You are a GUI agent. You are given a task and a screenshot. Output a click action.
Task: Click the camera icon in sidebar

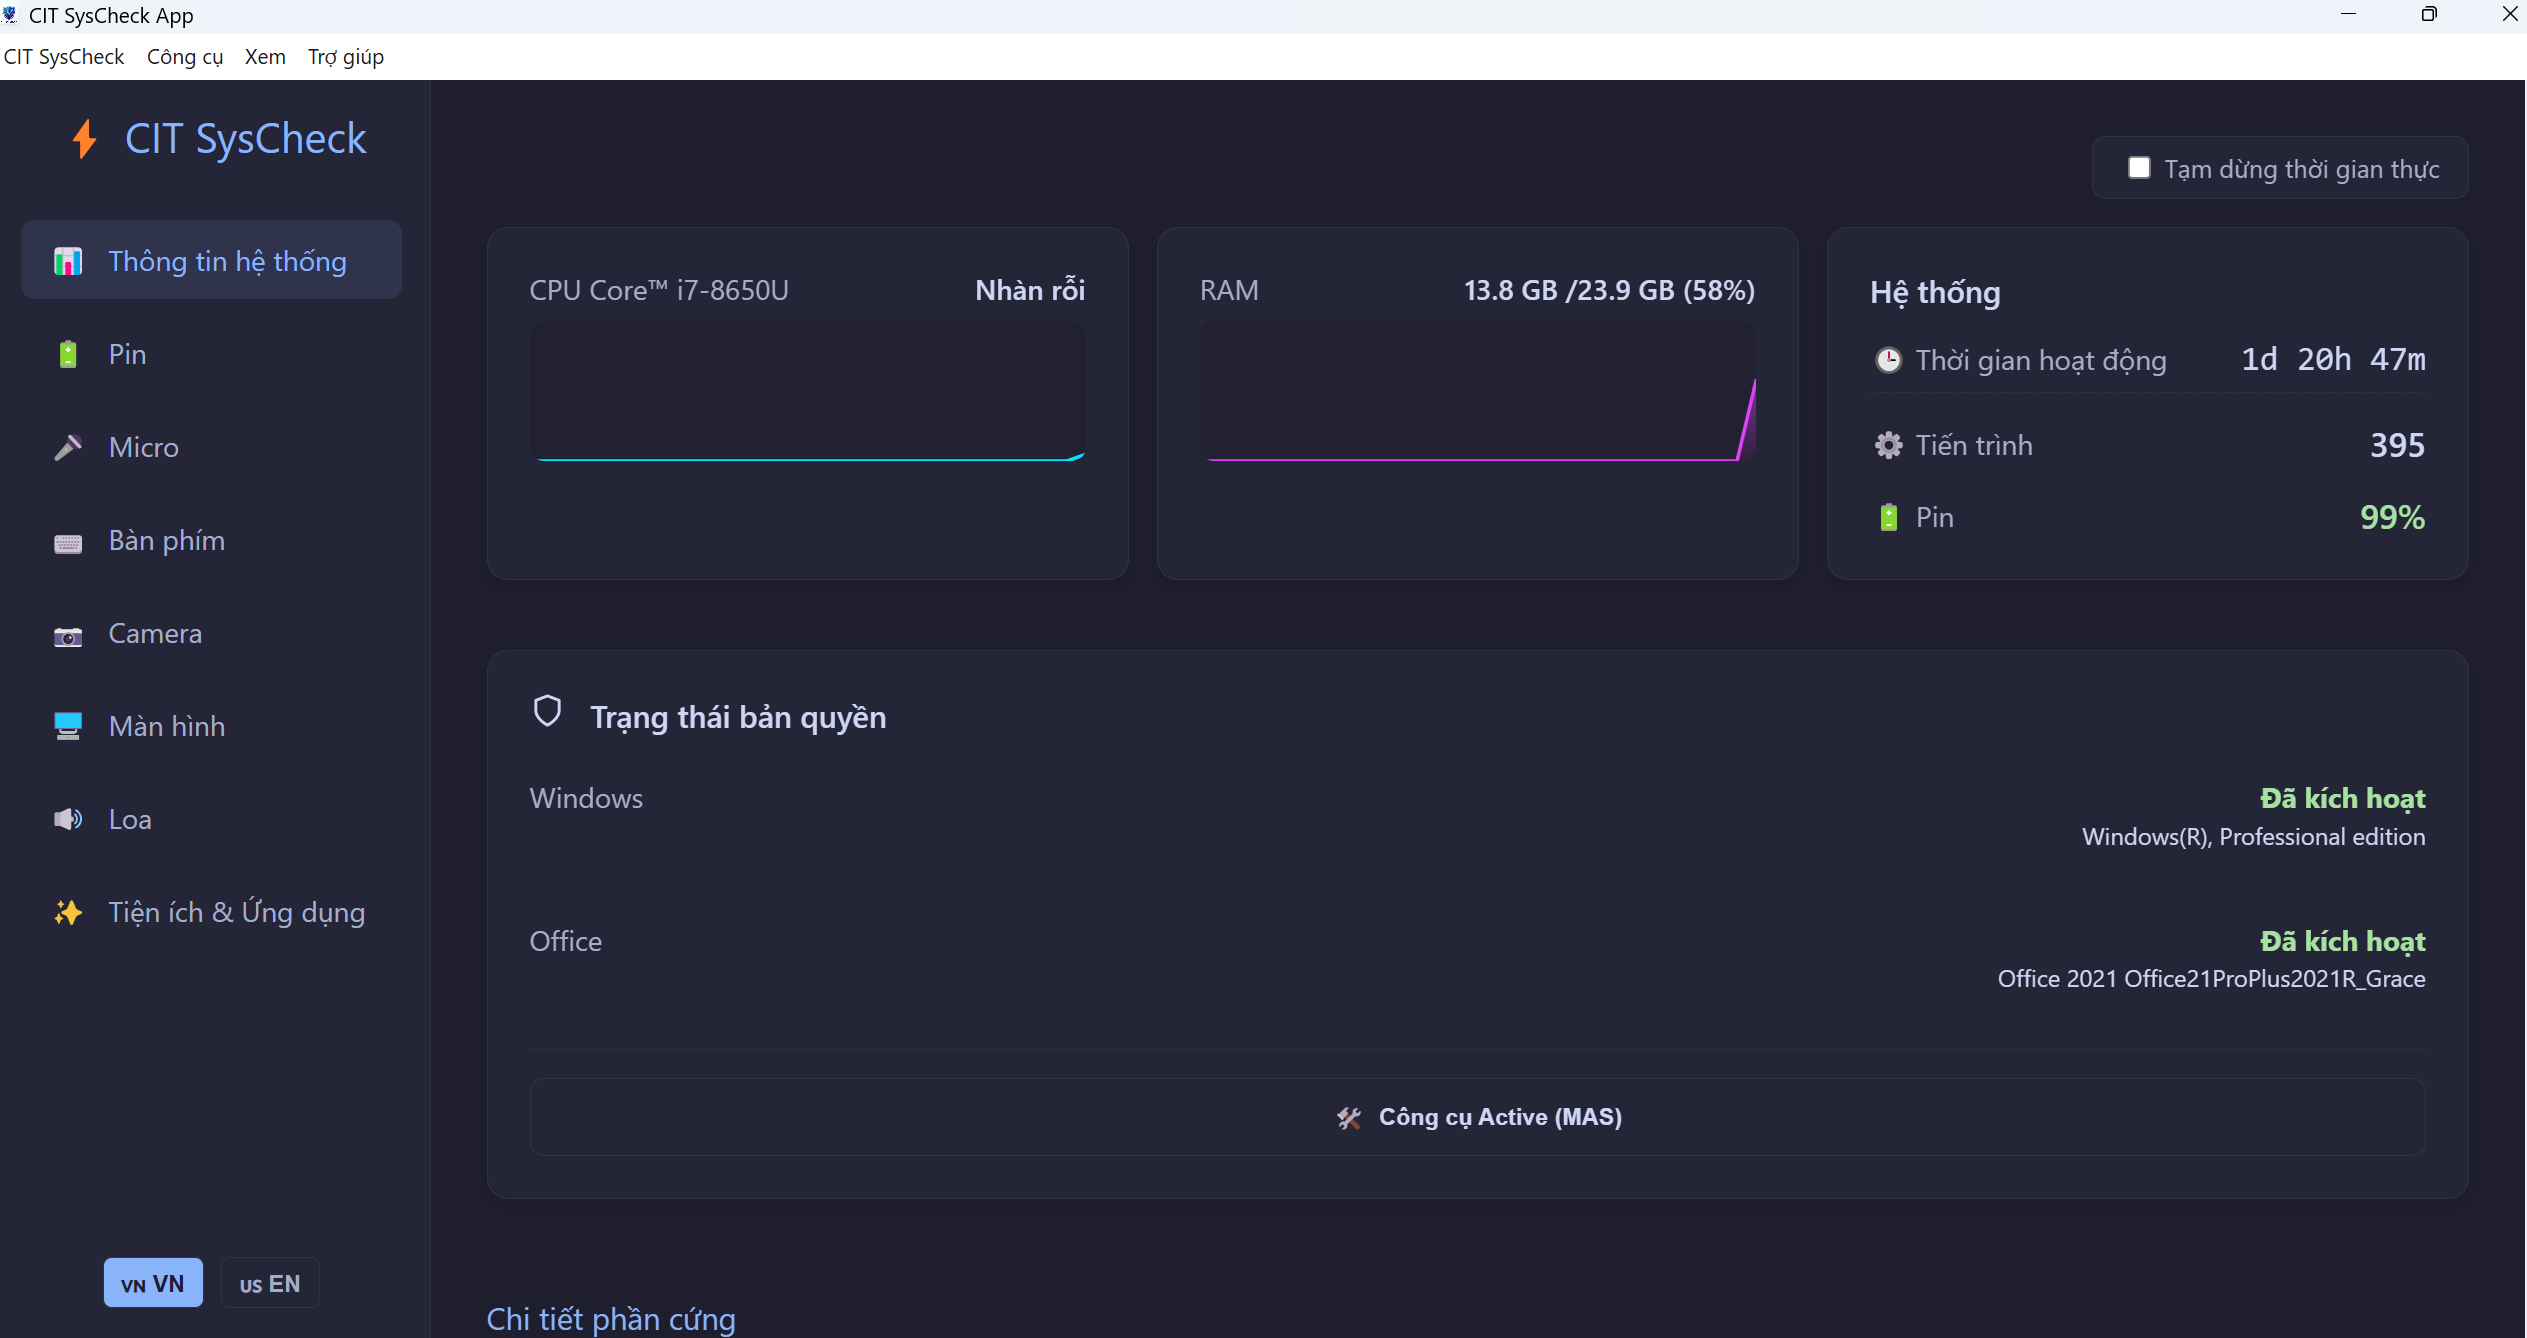click(67, 636)
